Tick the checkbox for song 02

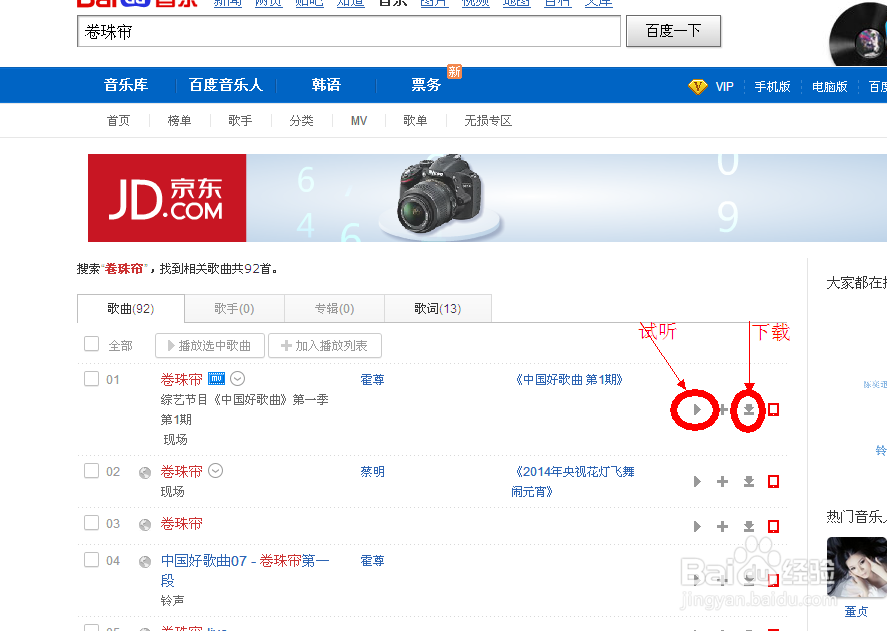pyautogui.click(x=92, y=470)
